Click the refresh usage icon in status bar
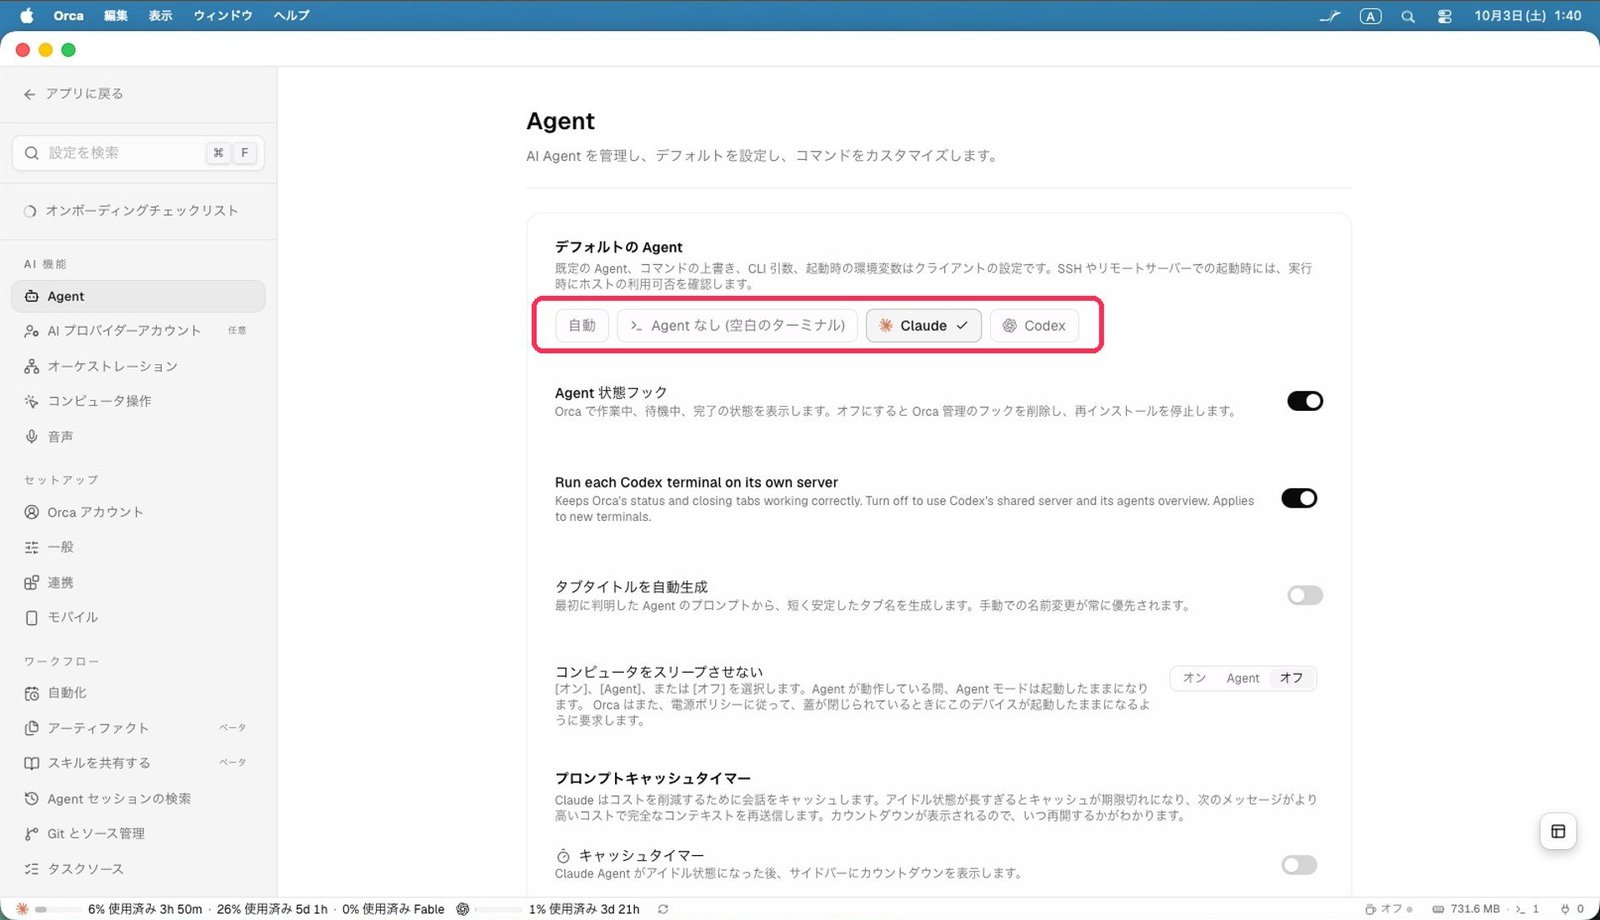 pos(663,909)
